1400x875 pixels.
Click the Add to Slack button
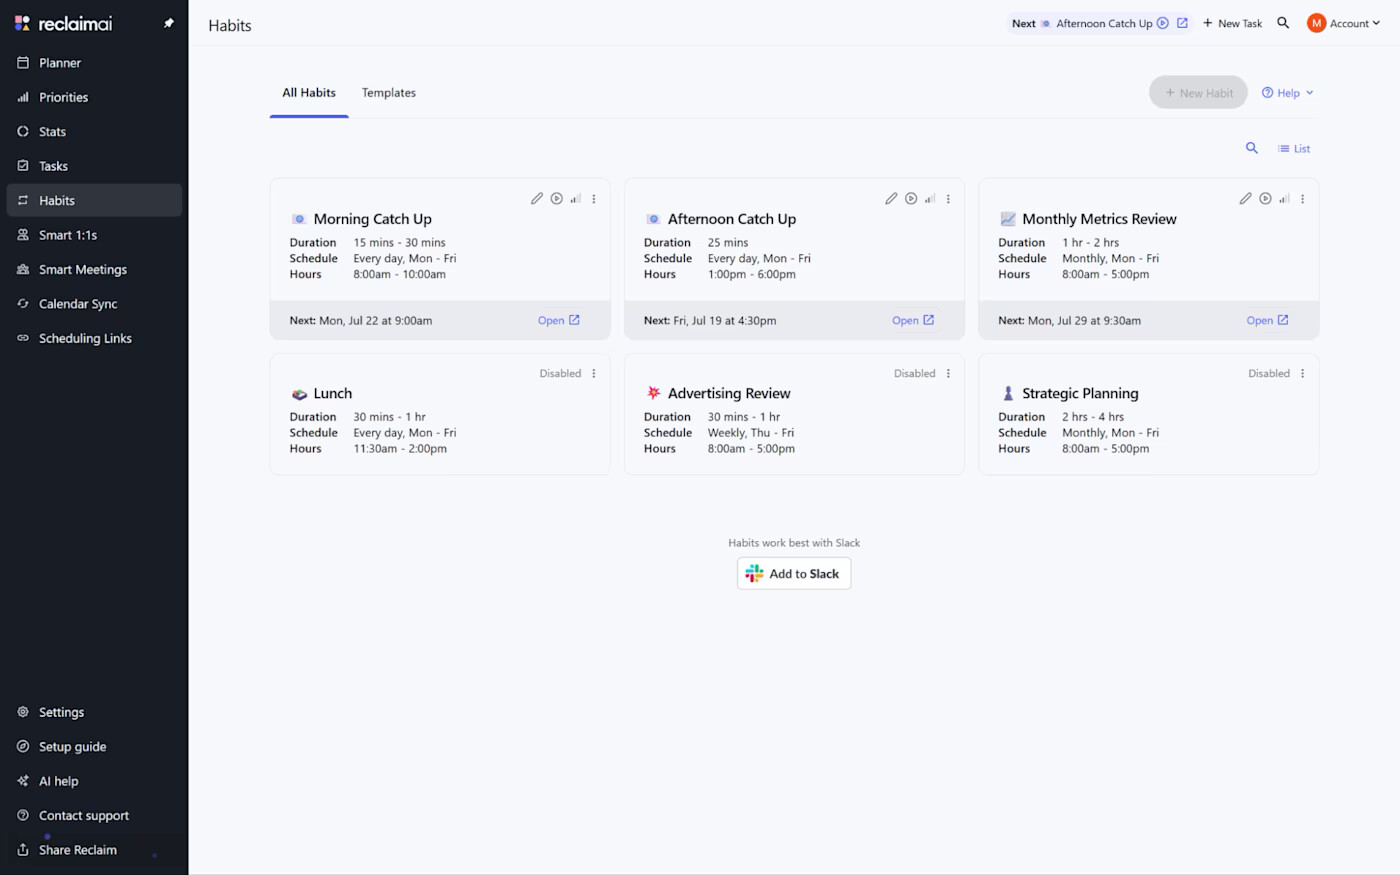(x=794, y=574)
